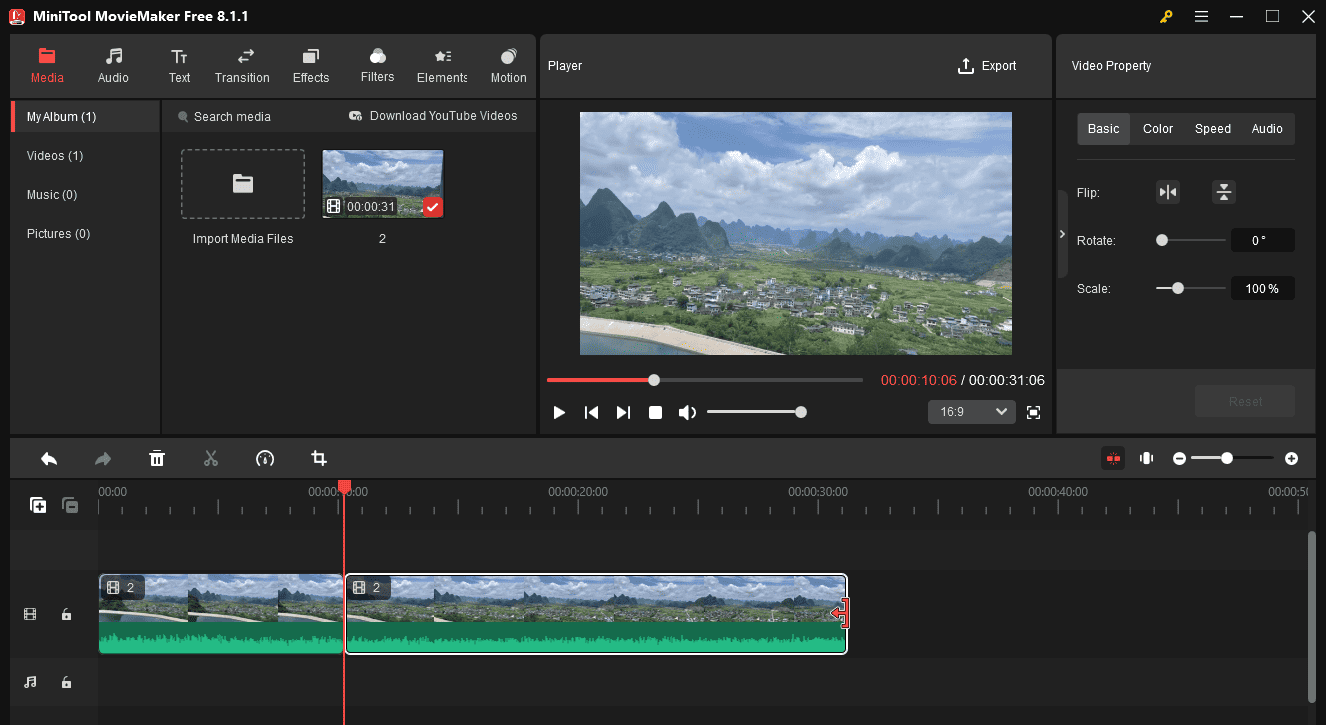Switch to the Basic property tab
Viewport: 1326px width, 725px height.
click(x=1104, y=129)
